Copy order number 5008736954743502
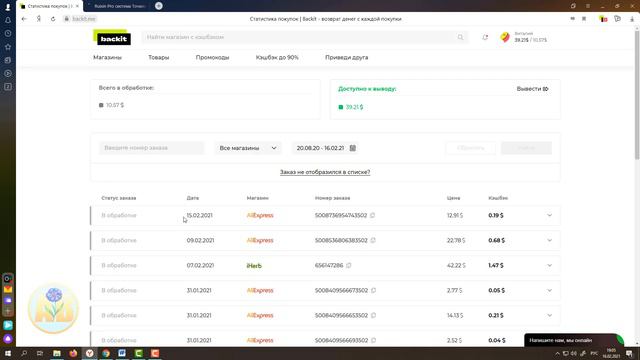640x360 pixels. click(x=372, y=215)
